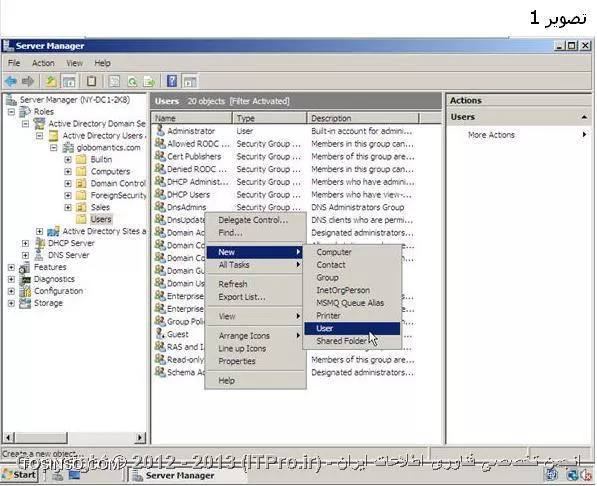Select Shared Folder in the New submenu
597x486 pixels.
click(x=352, y=341)
